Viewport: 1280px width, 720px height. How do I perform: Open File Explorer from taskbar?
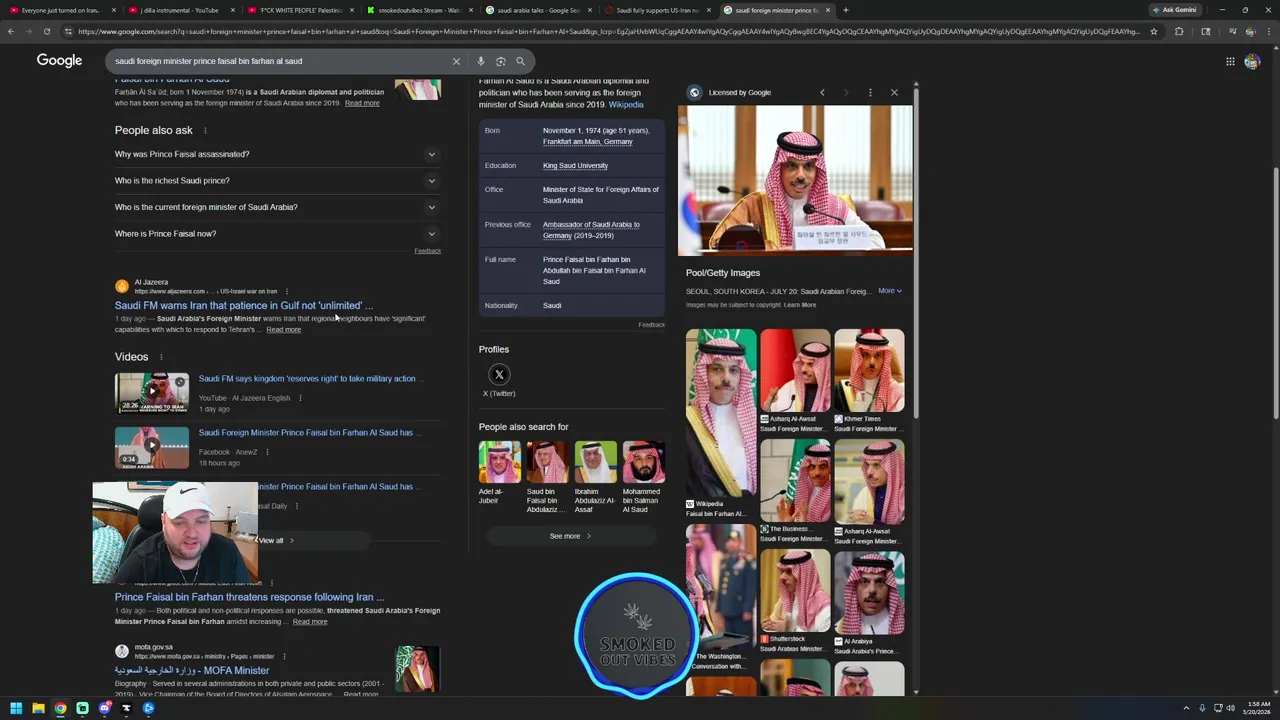coord(38,708)
